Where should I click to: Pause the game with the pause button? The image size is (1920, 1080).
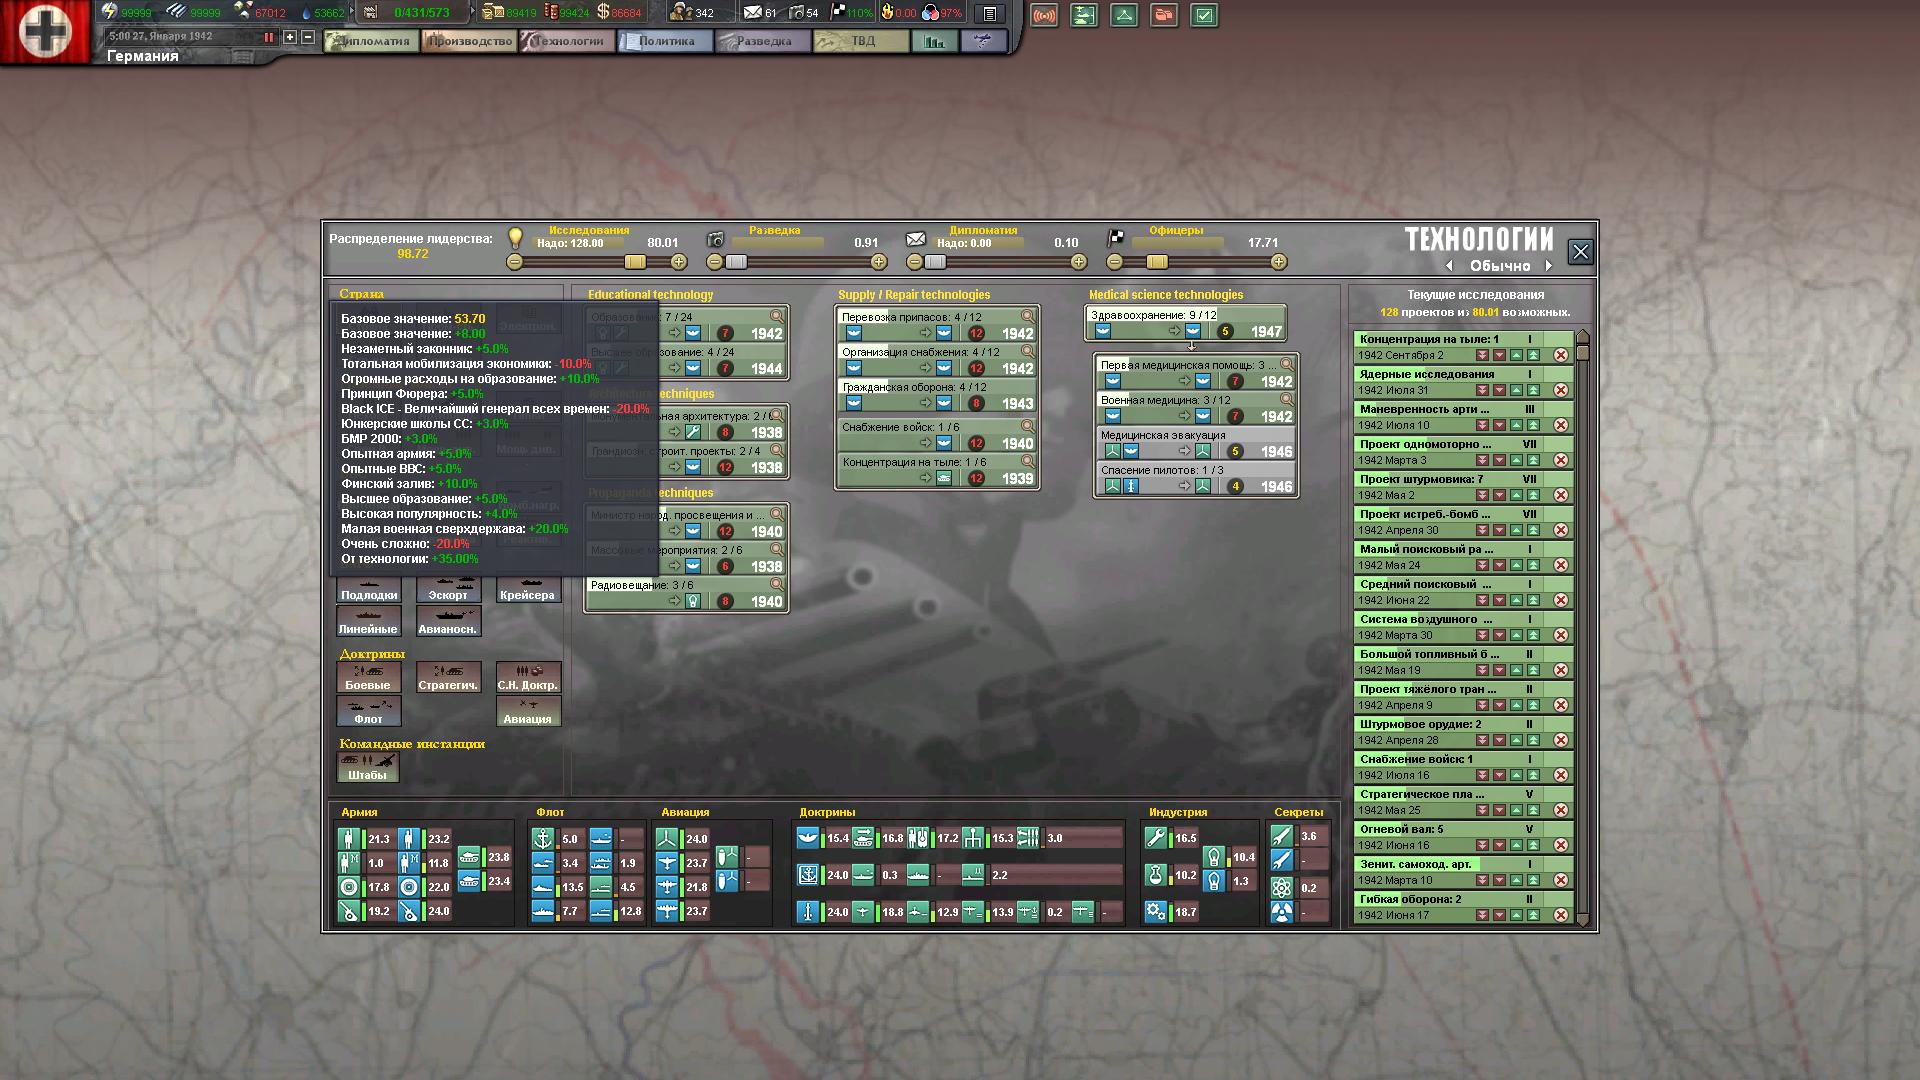pos(268,37)
